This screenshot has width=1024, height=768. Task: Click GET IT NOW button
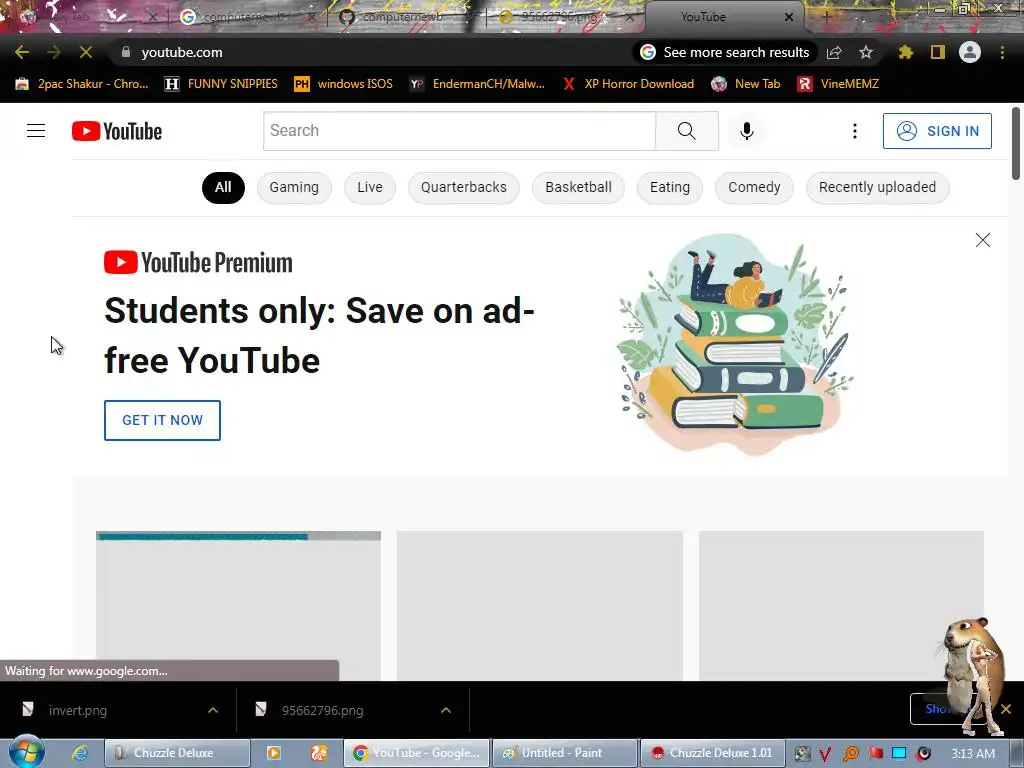point(162,420)
